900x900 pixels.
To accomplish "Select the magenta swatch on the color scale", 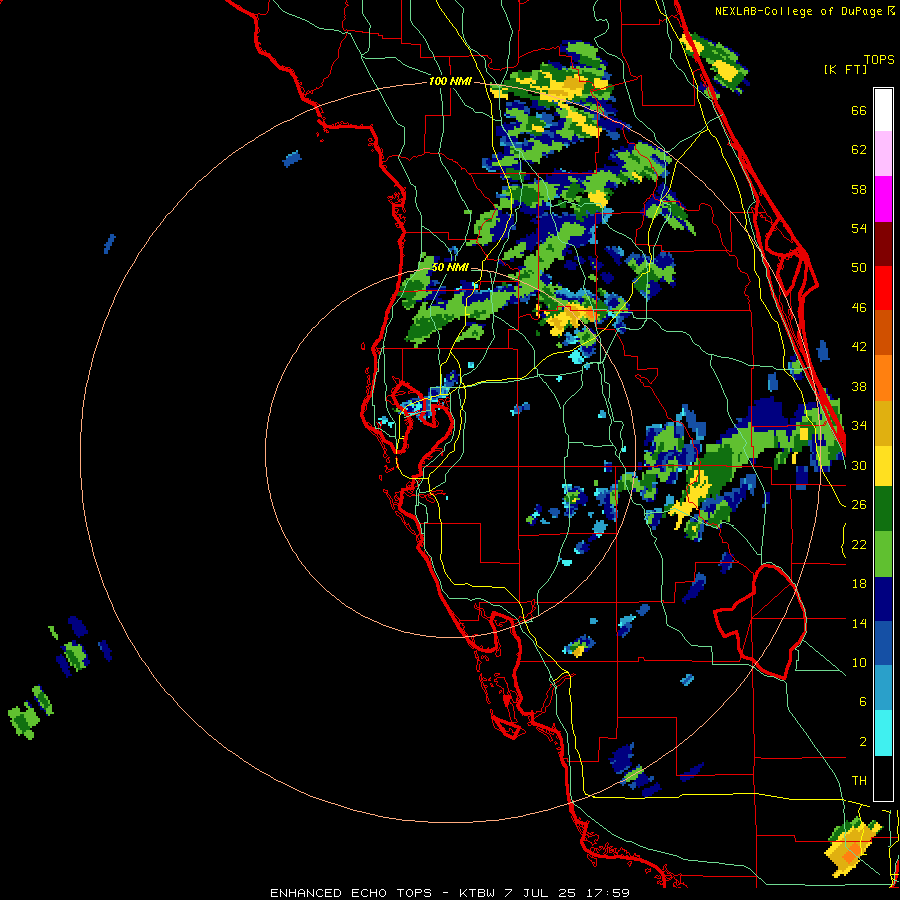I will click(883, 199).
